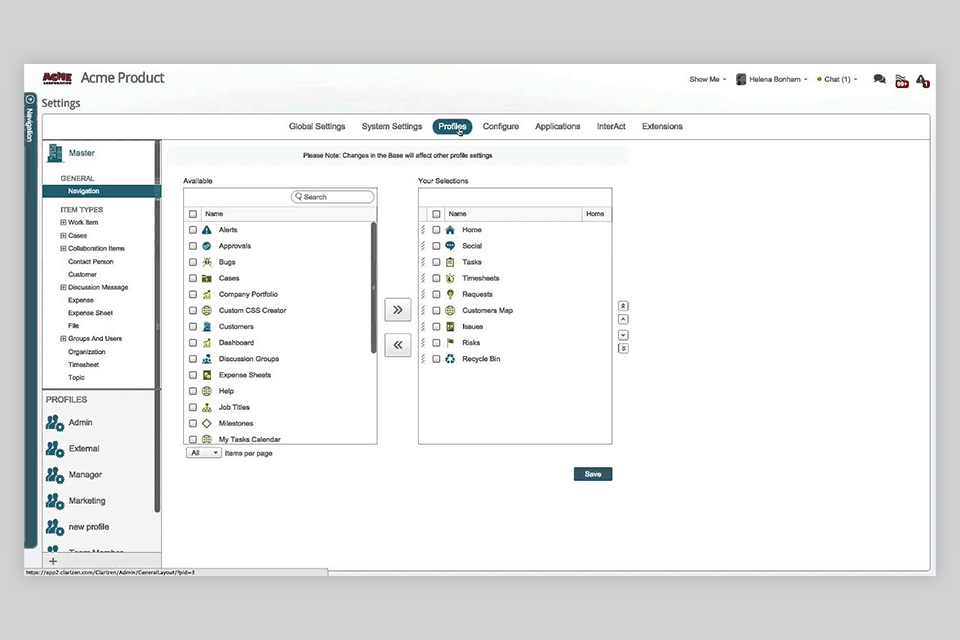
Task: Move selection to top of list
Action: [x=623, y=306]
